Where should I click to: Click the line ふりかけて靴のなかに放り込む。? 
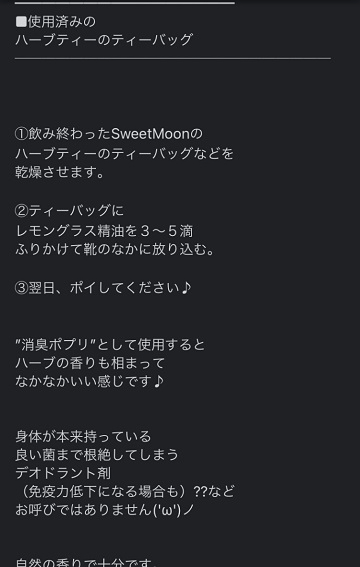pyautogui.click(x=115, y=250)
